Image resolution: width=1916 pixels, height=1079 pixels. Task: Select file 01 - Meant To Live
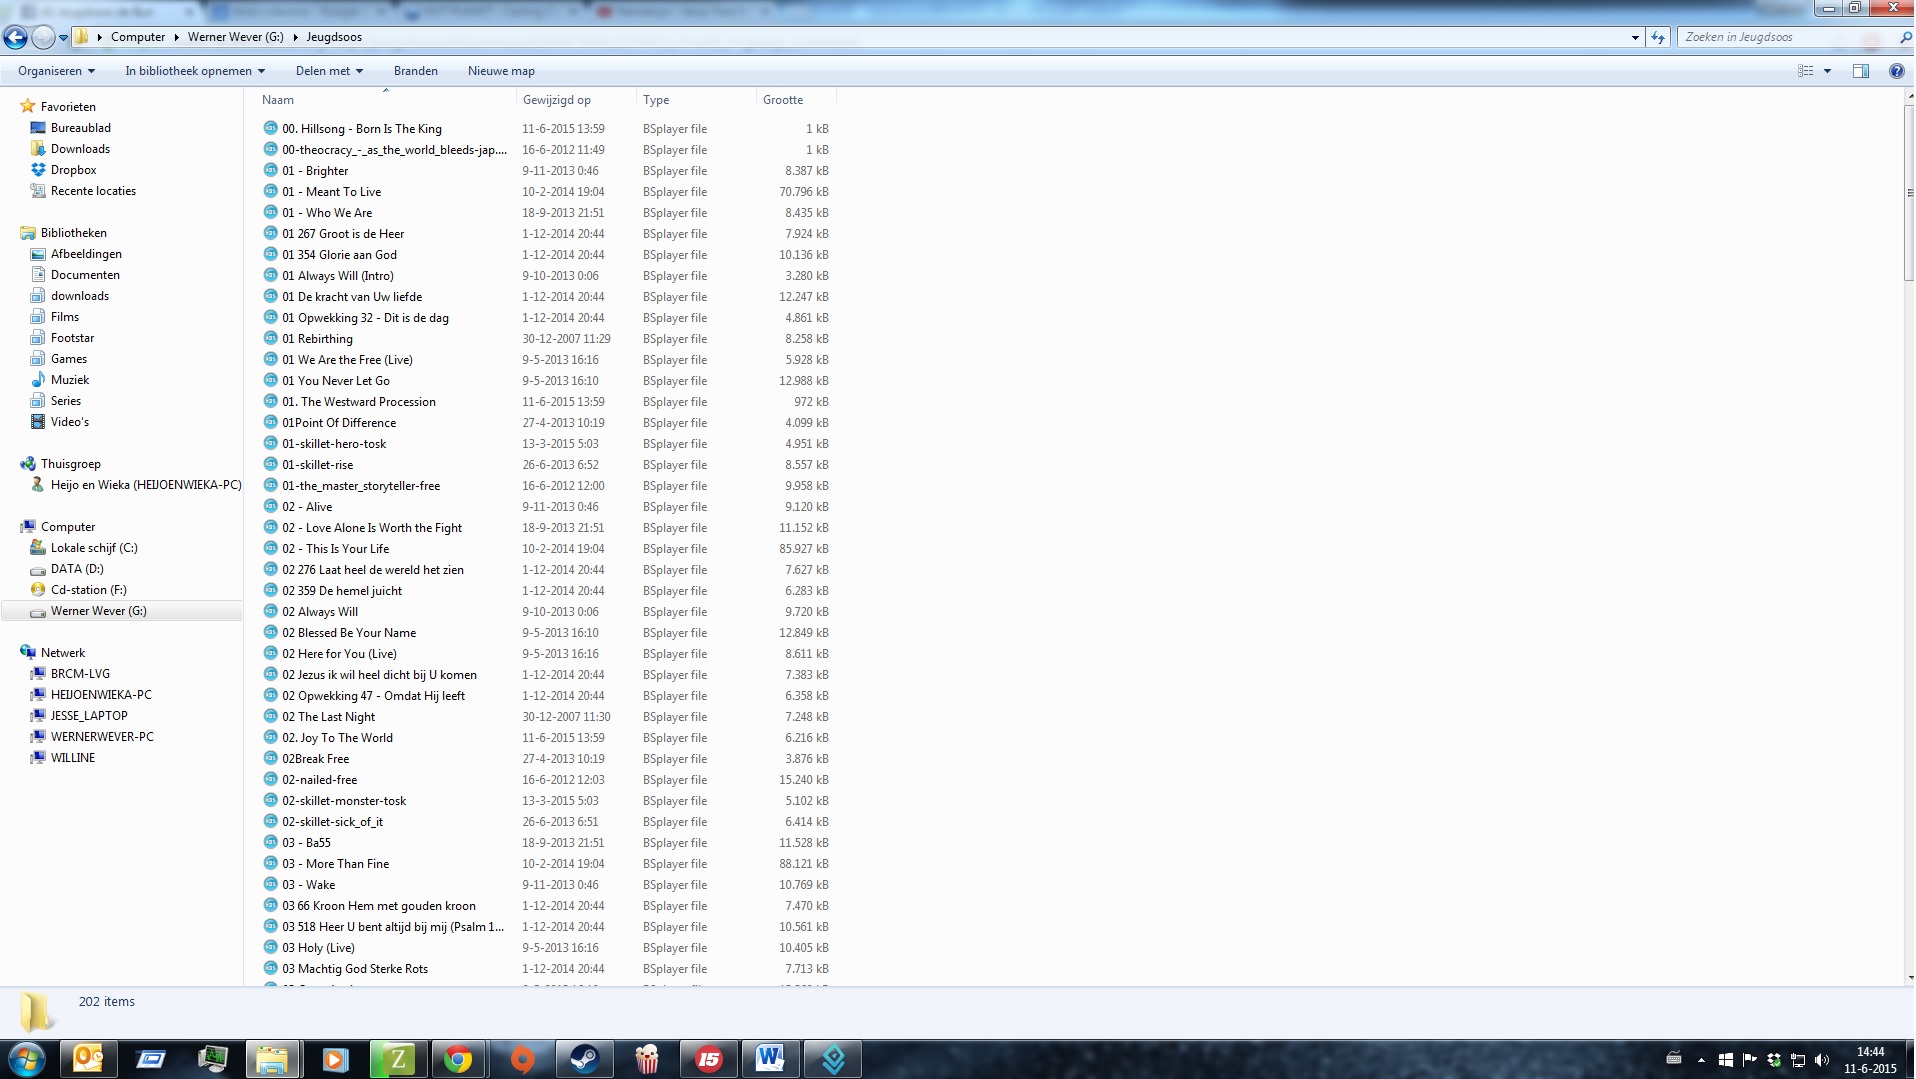331,192
